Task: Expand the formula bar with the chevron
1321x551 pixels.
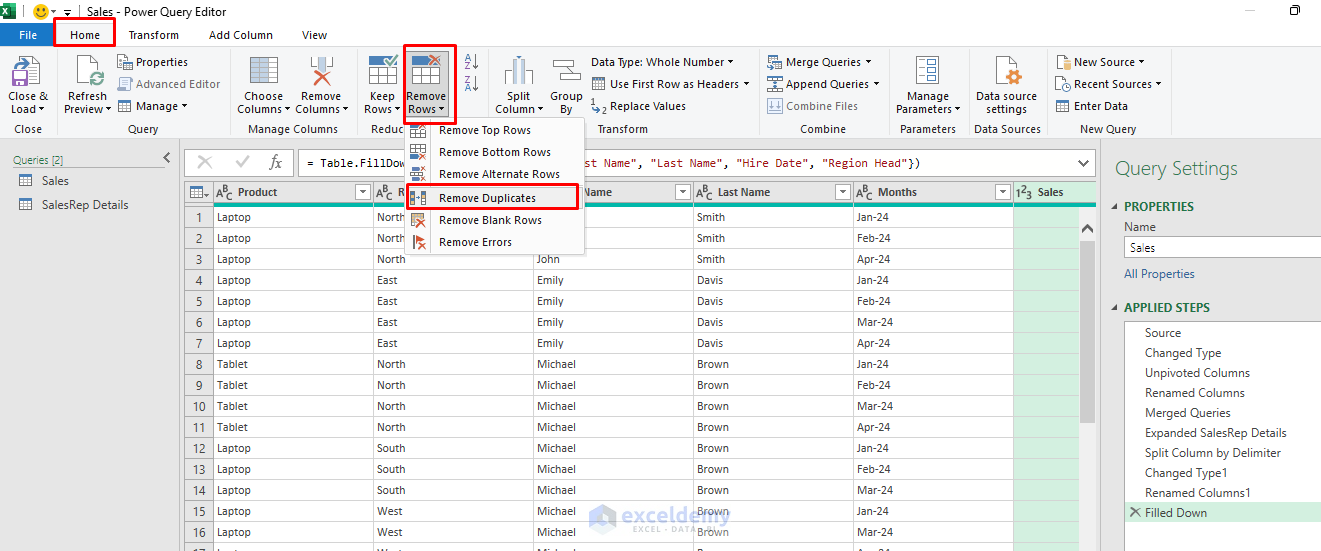Action: pyautogui.click(x=1084, y=163)
